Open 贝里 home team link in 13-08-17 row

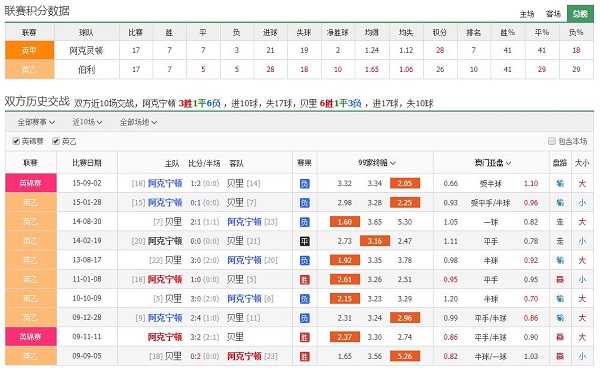click(173, 261)
